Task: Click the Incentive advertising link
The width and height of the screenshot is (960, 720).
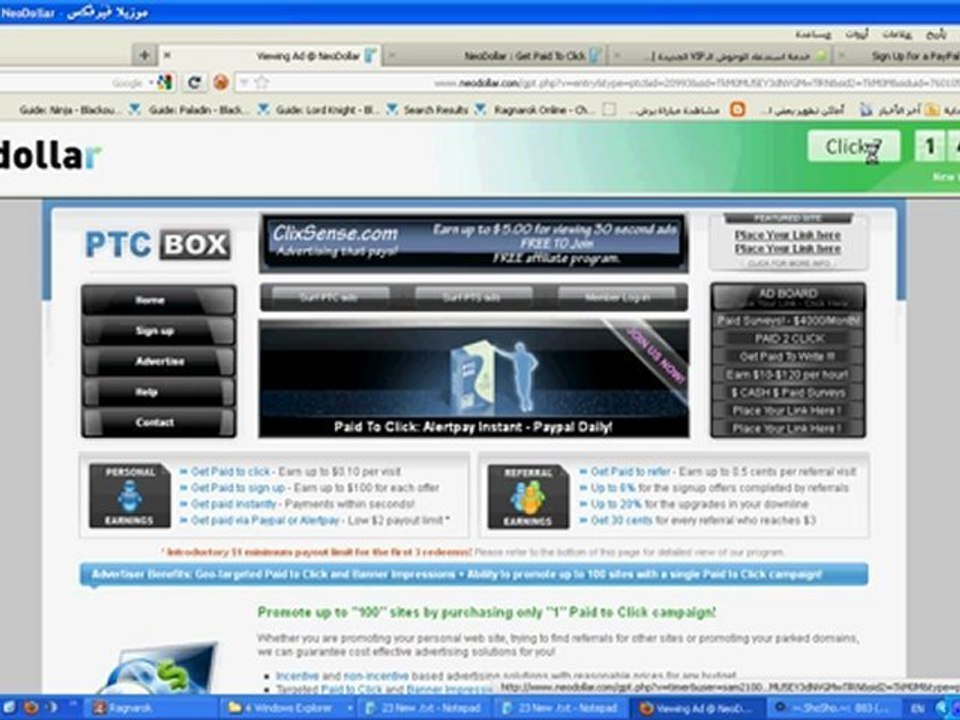Action: click(x=297, y=676)
